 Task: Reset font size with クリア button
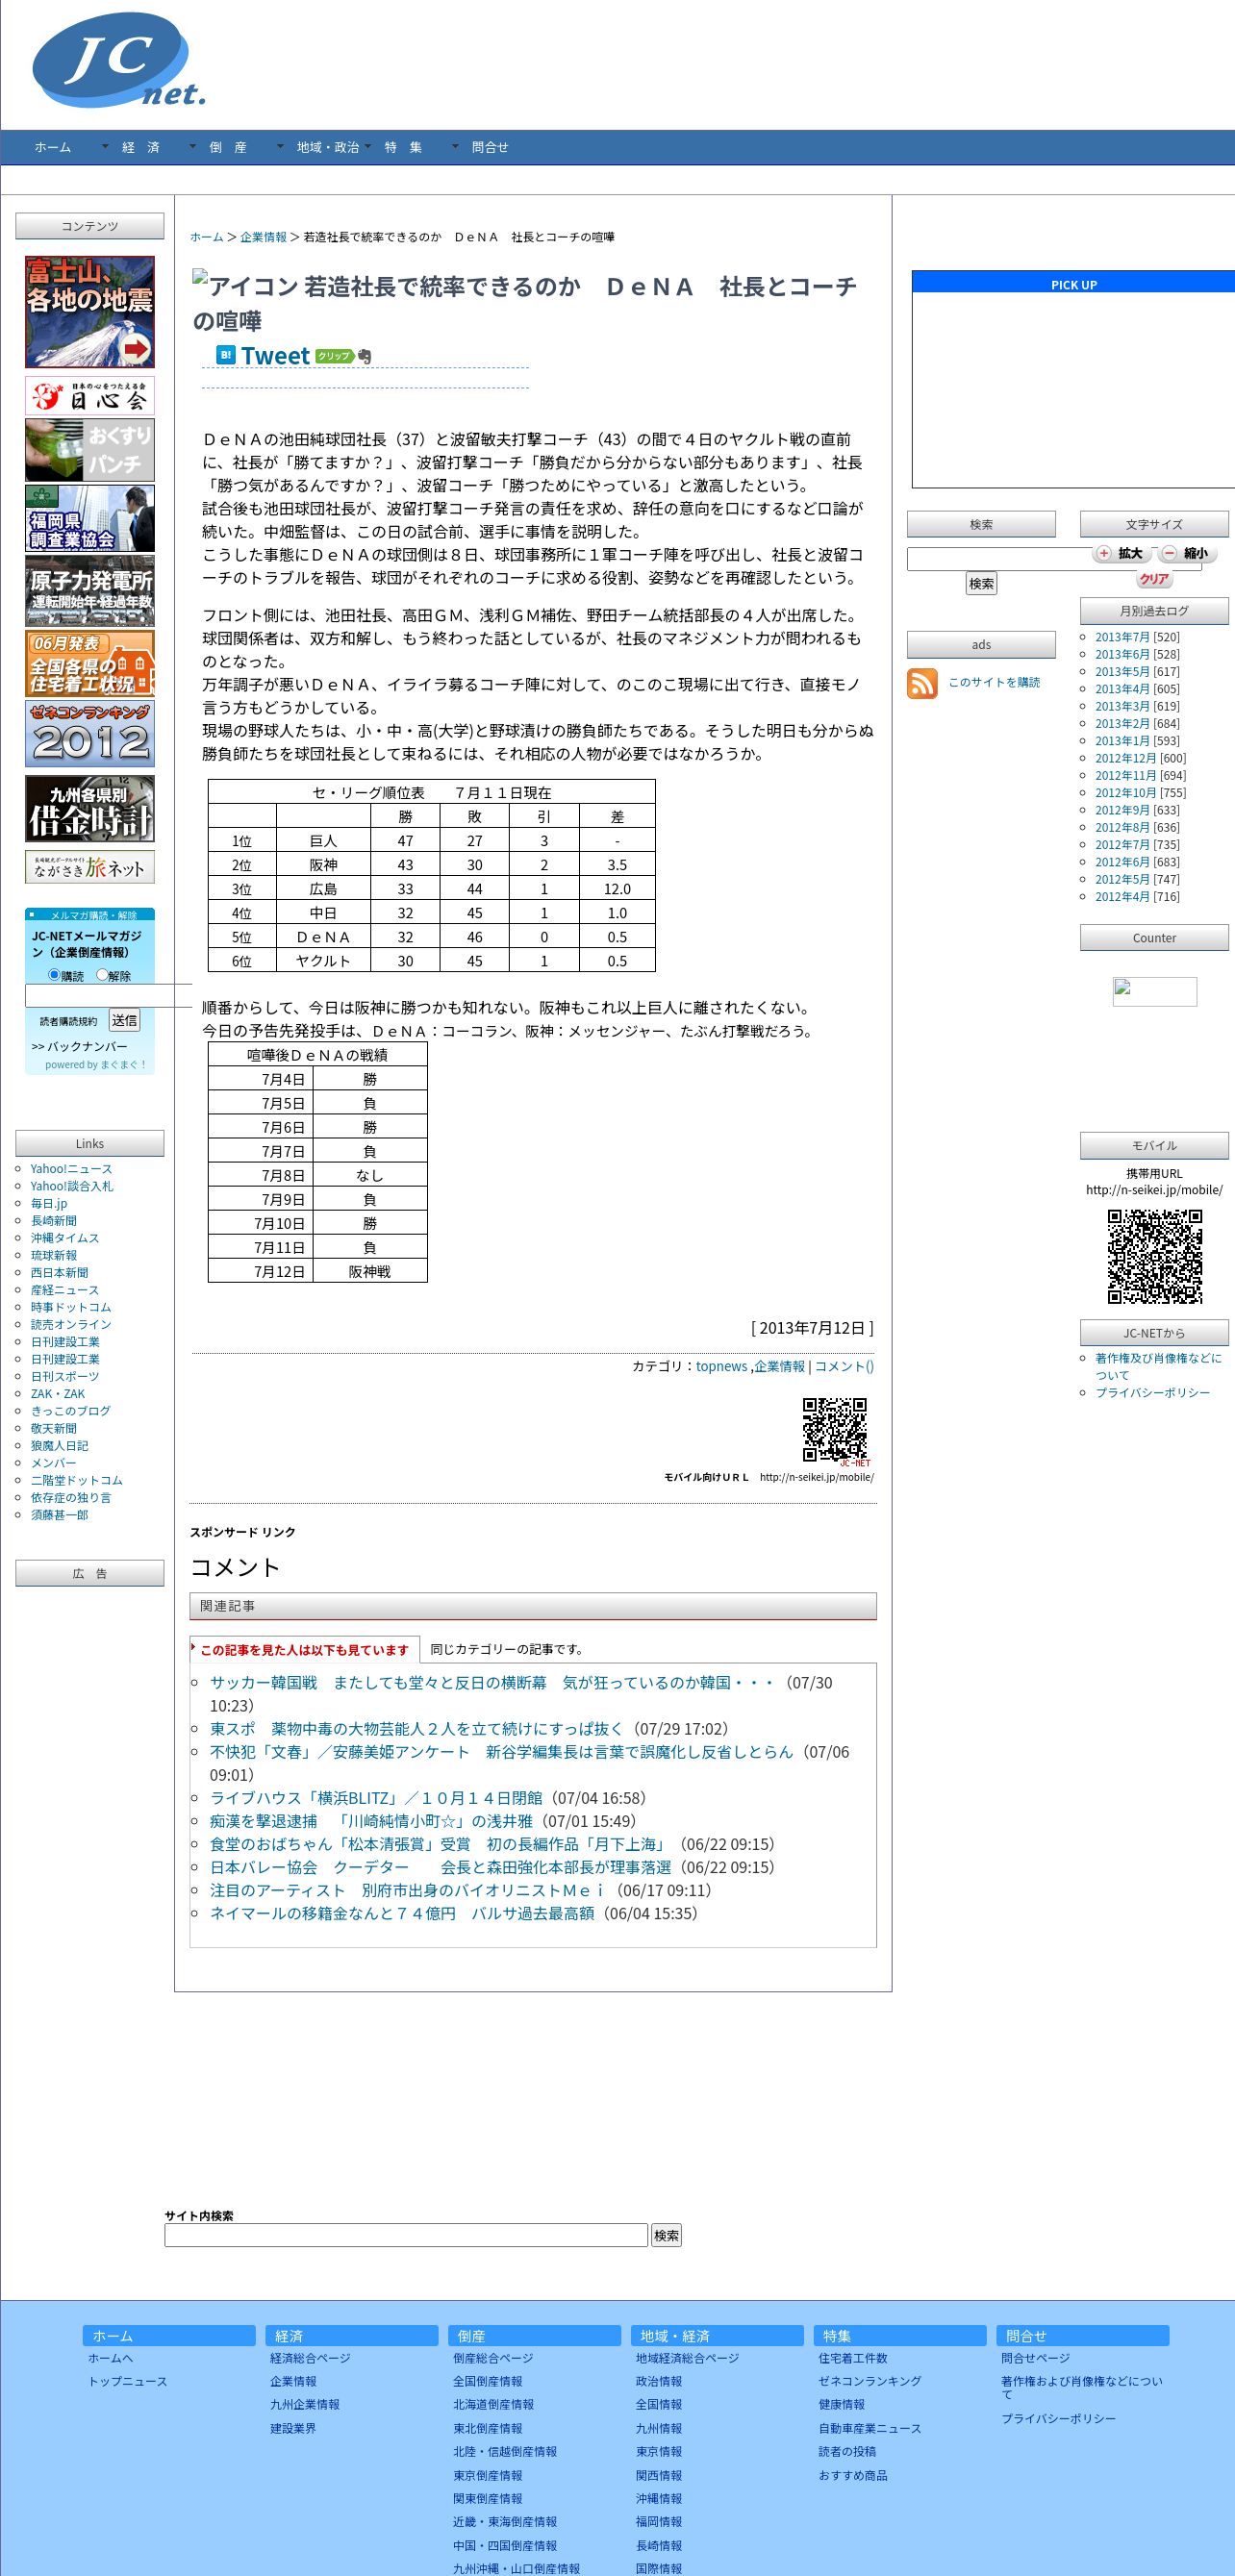(x=1154, y=579)
